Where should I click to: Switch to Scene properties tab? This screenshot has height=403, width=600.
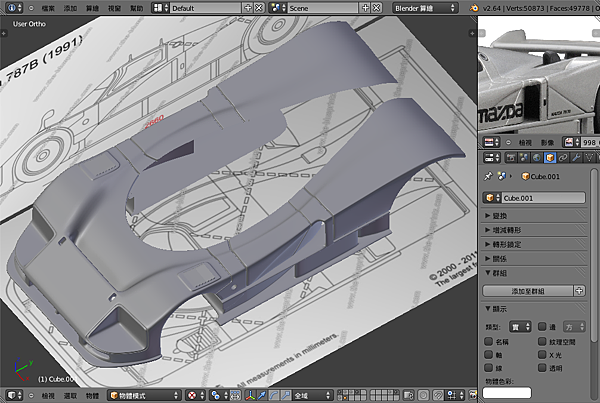523,157
